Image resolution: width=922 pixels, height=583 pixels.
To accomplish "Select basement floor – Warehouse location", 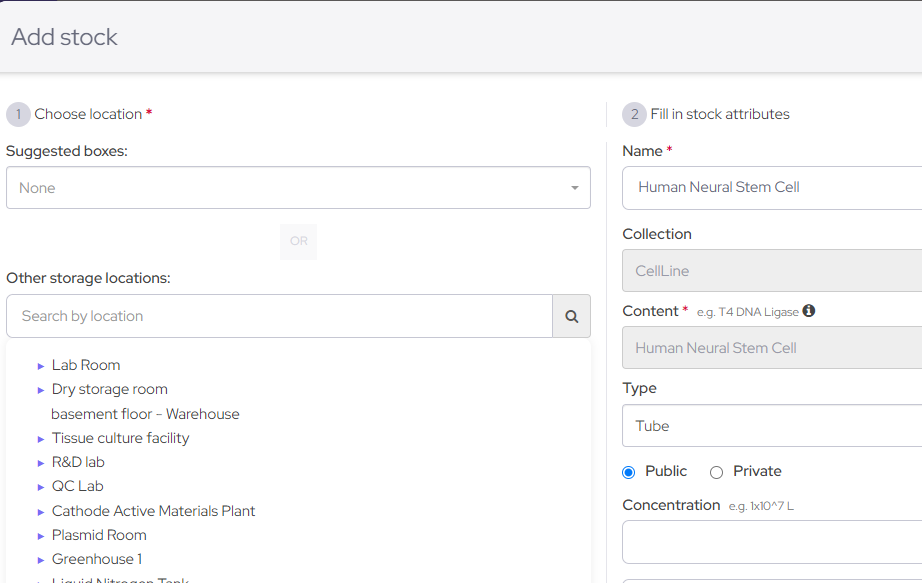I will pyautogui.click(x=145, y=413).
